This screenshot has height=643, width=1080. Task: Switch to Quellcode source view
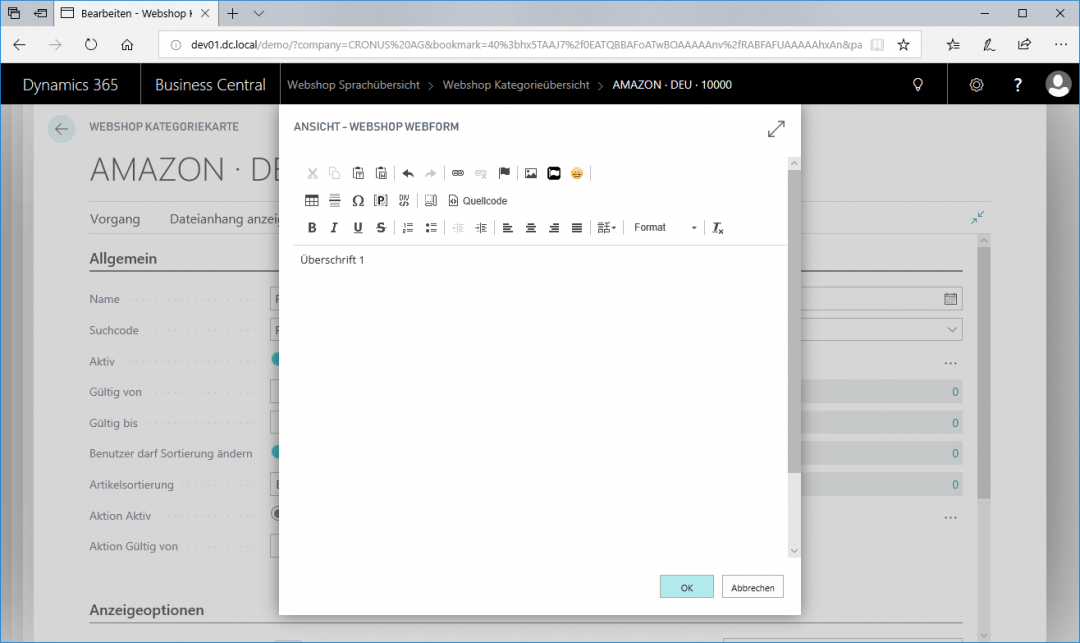tap(477, 200)
